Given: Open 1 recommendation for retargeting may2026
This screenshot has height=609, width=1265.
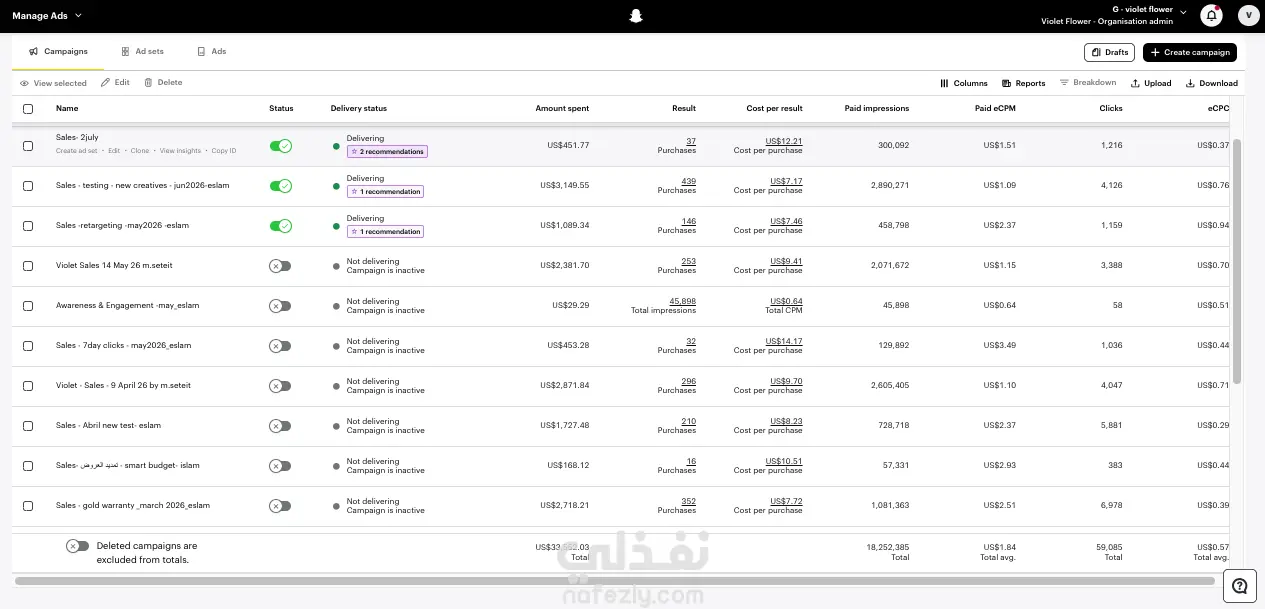Looking at the screenshot, I should click(x=384, y=232).
